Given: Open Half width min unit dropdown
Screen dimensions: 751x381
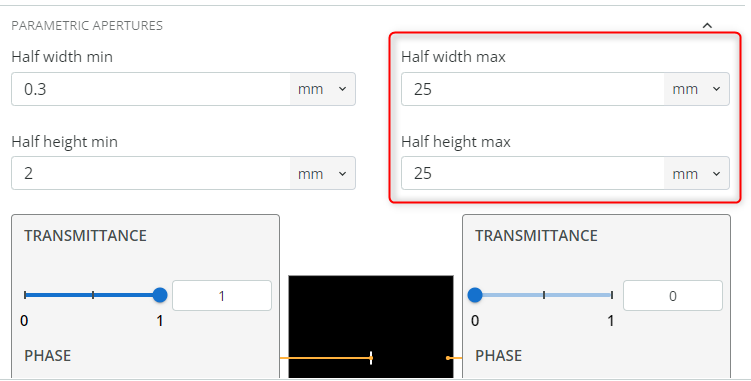Looking at the screenshot, I should tap(322, 89).
